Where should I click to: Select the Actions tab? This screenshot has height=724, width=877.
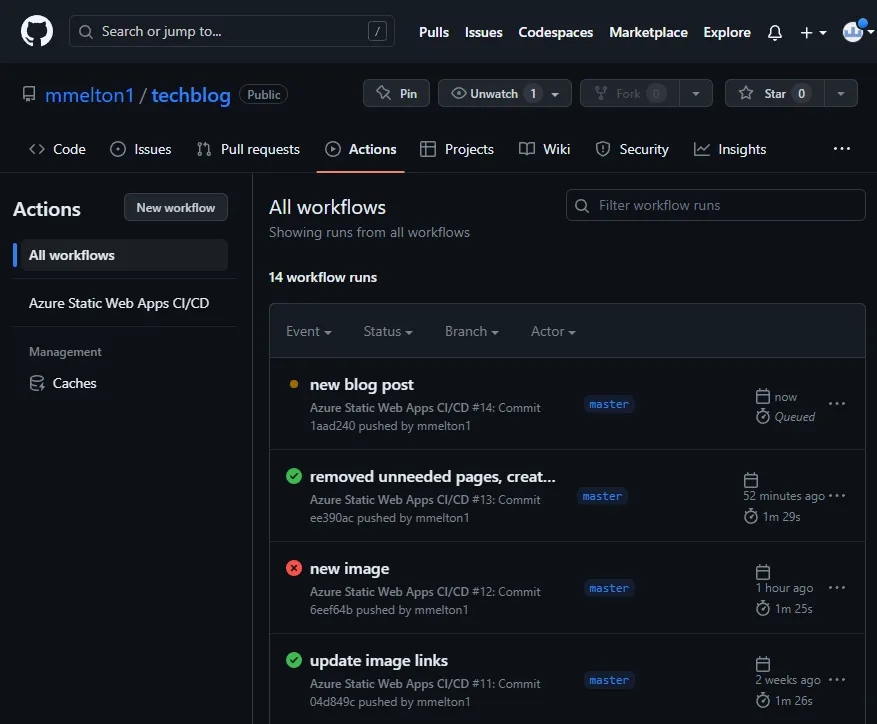coord(361,149)
